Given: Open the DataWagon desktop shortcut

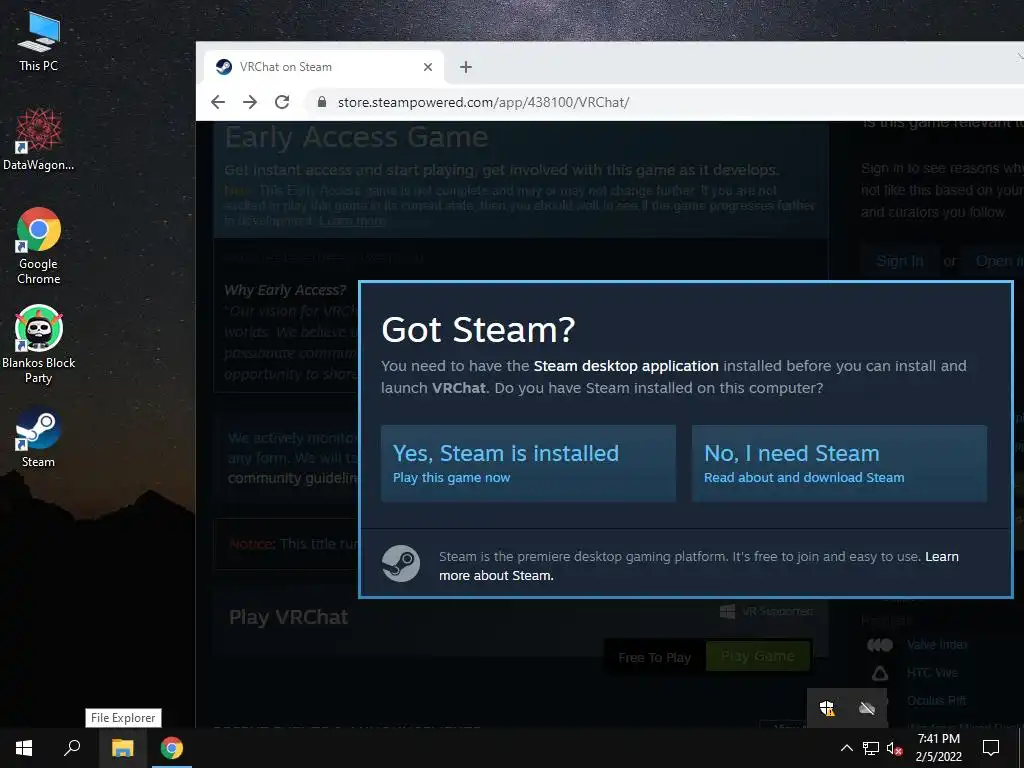Looking at the screenshot, I should 39,140.
